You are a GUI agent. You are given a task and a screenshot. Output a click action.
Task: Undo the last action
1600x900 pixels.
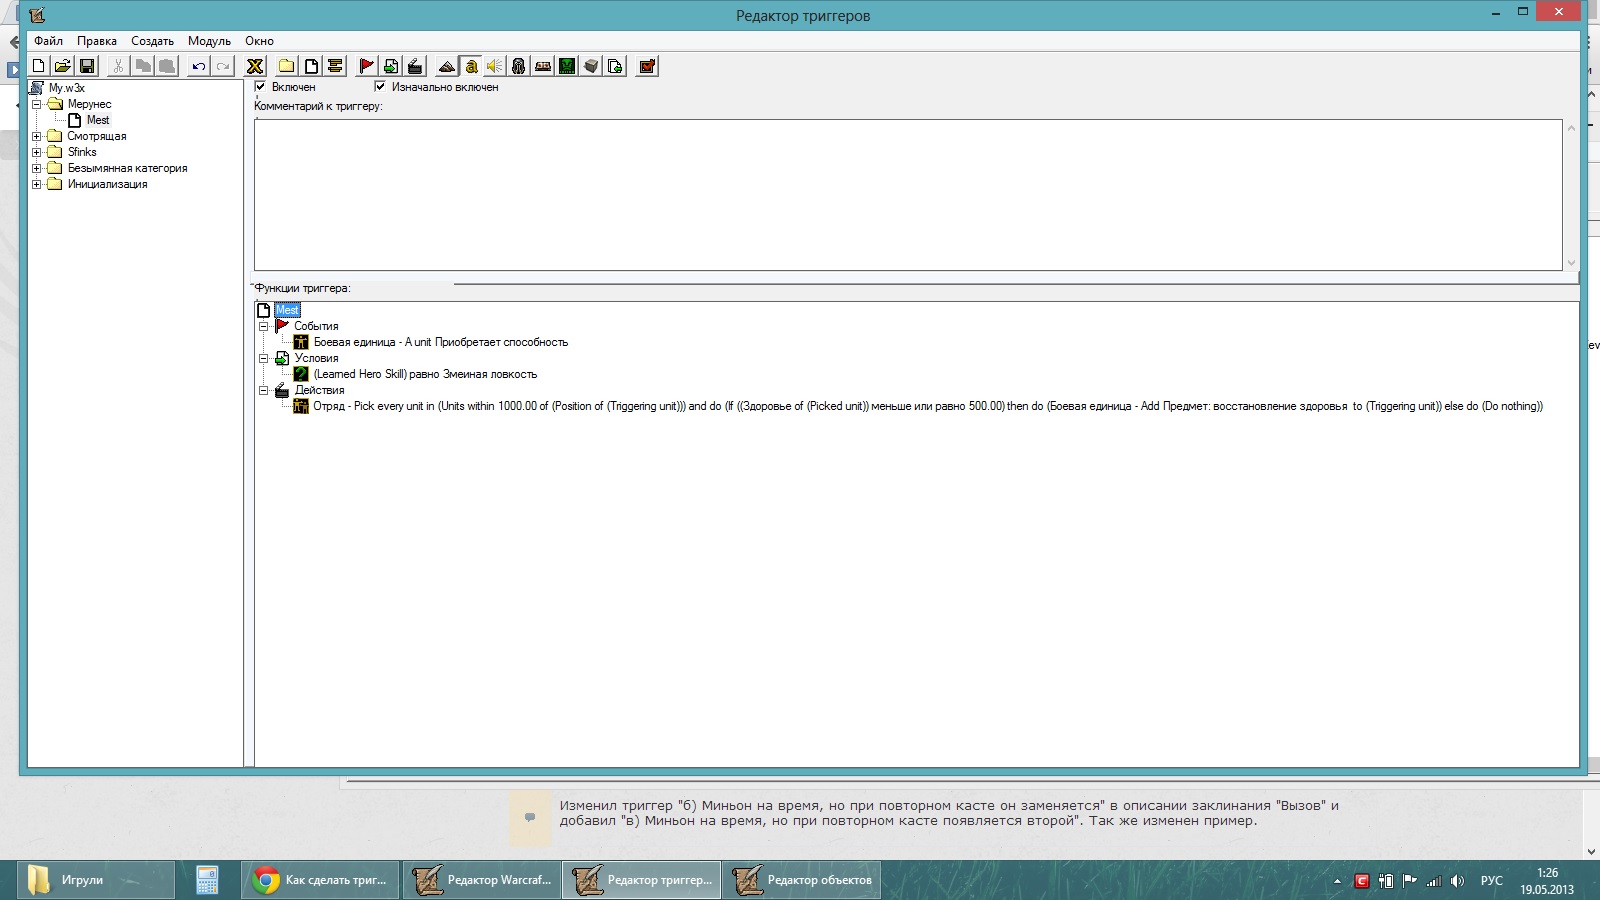point(199,66)
